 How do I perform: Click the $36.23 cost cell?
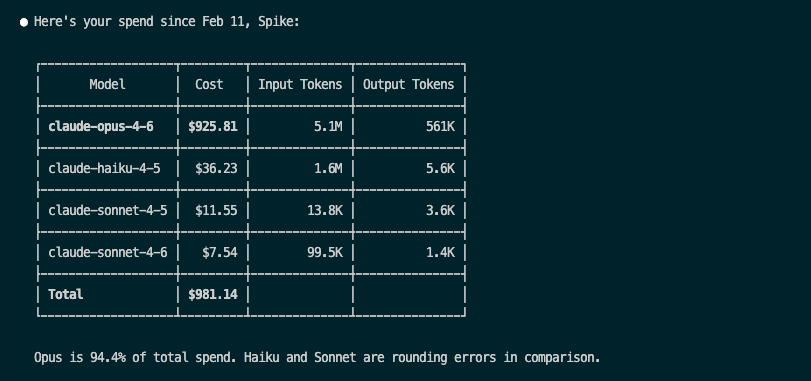216,169
